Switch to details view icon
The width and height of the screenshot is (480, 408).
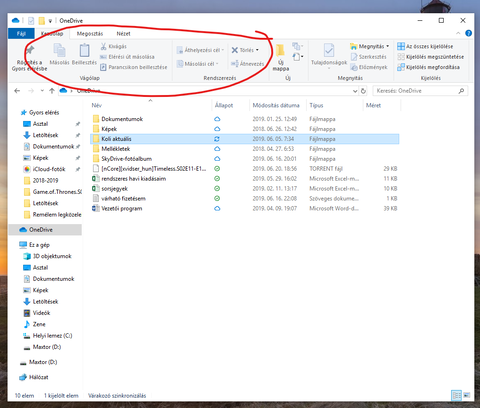pyautogui.click(x=456, y=395)
